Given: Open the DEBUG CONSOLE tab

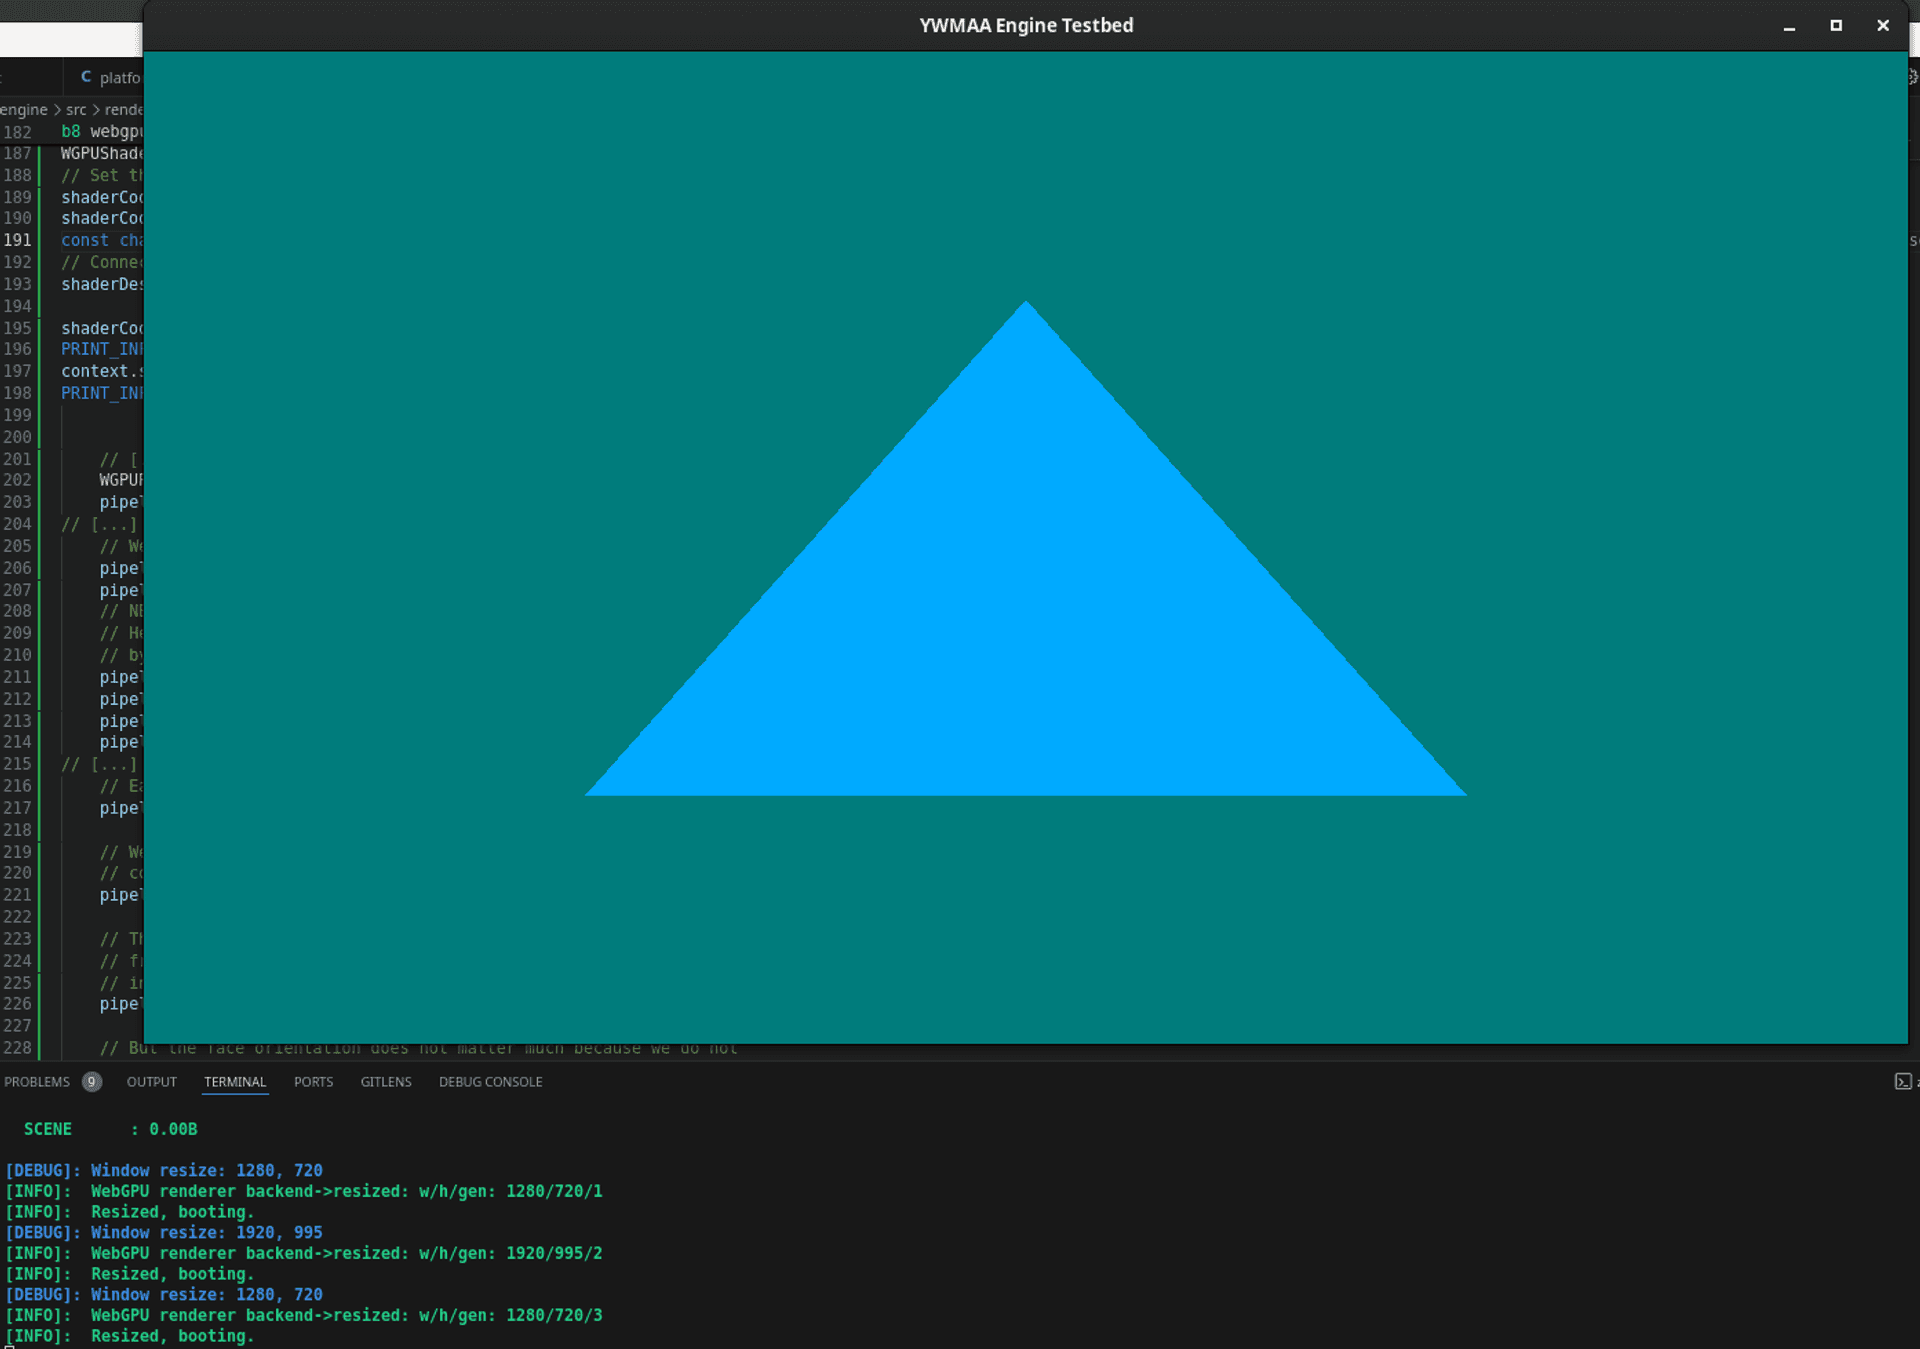Looking at the screenshot, I should pos(490,1082).
